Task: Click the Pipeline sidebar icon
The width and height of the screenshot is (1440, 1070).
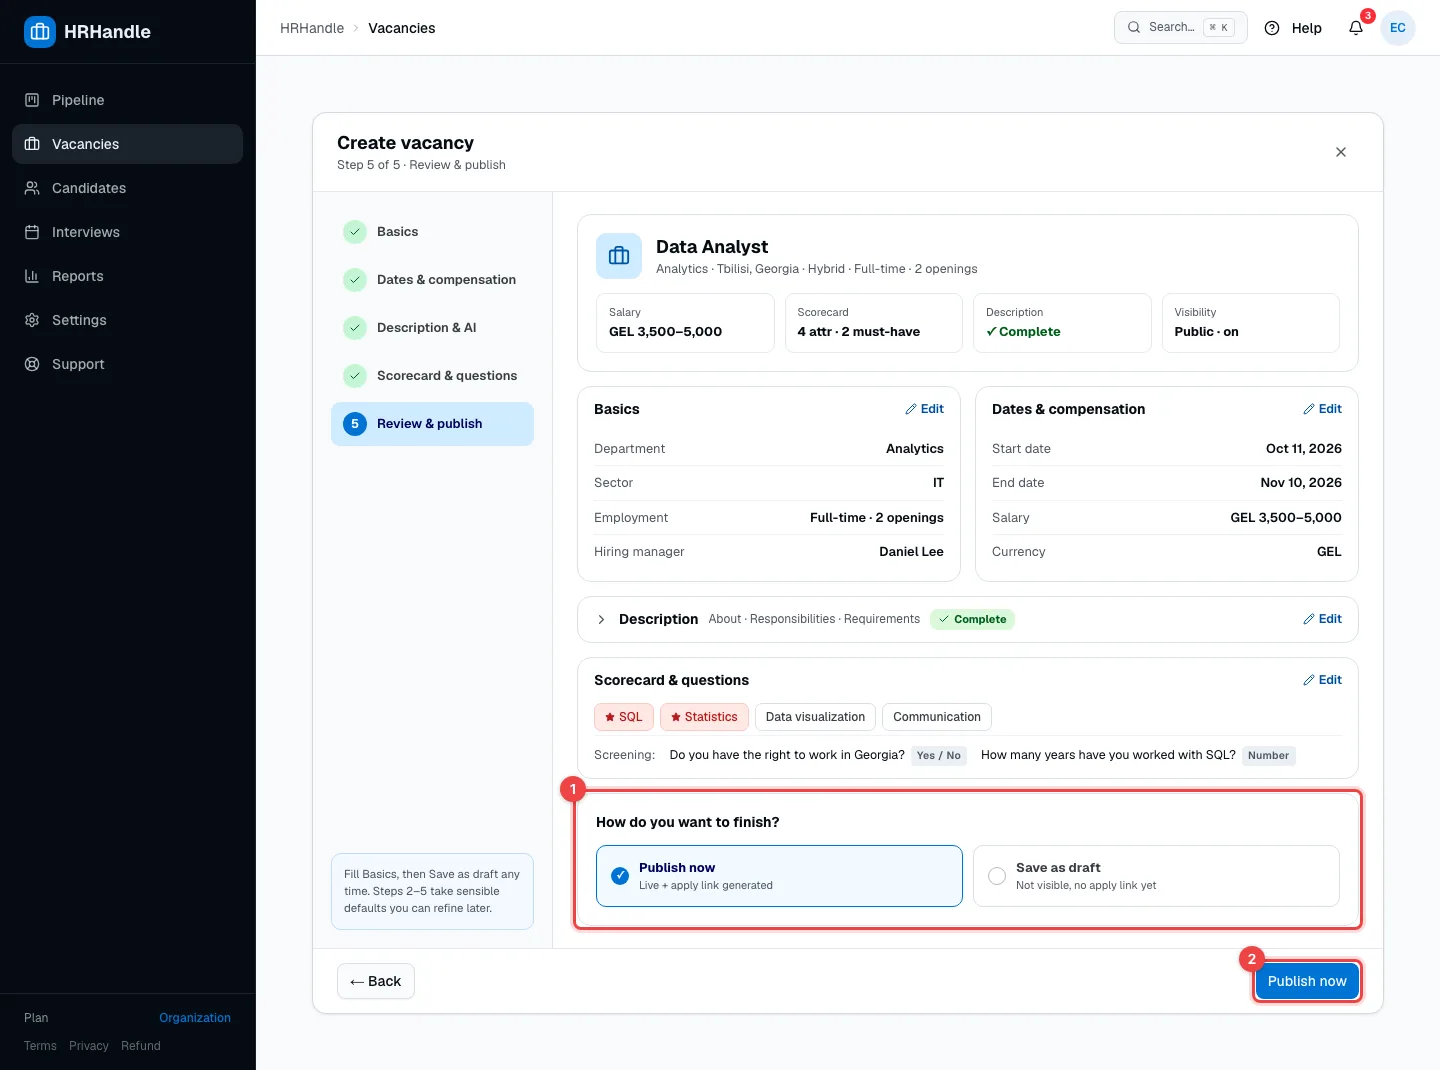Action: (x=32, y=100)
